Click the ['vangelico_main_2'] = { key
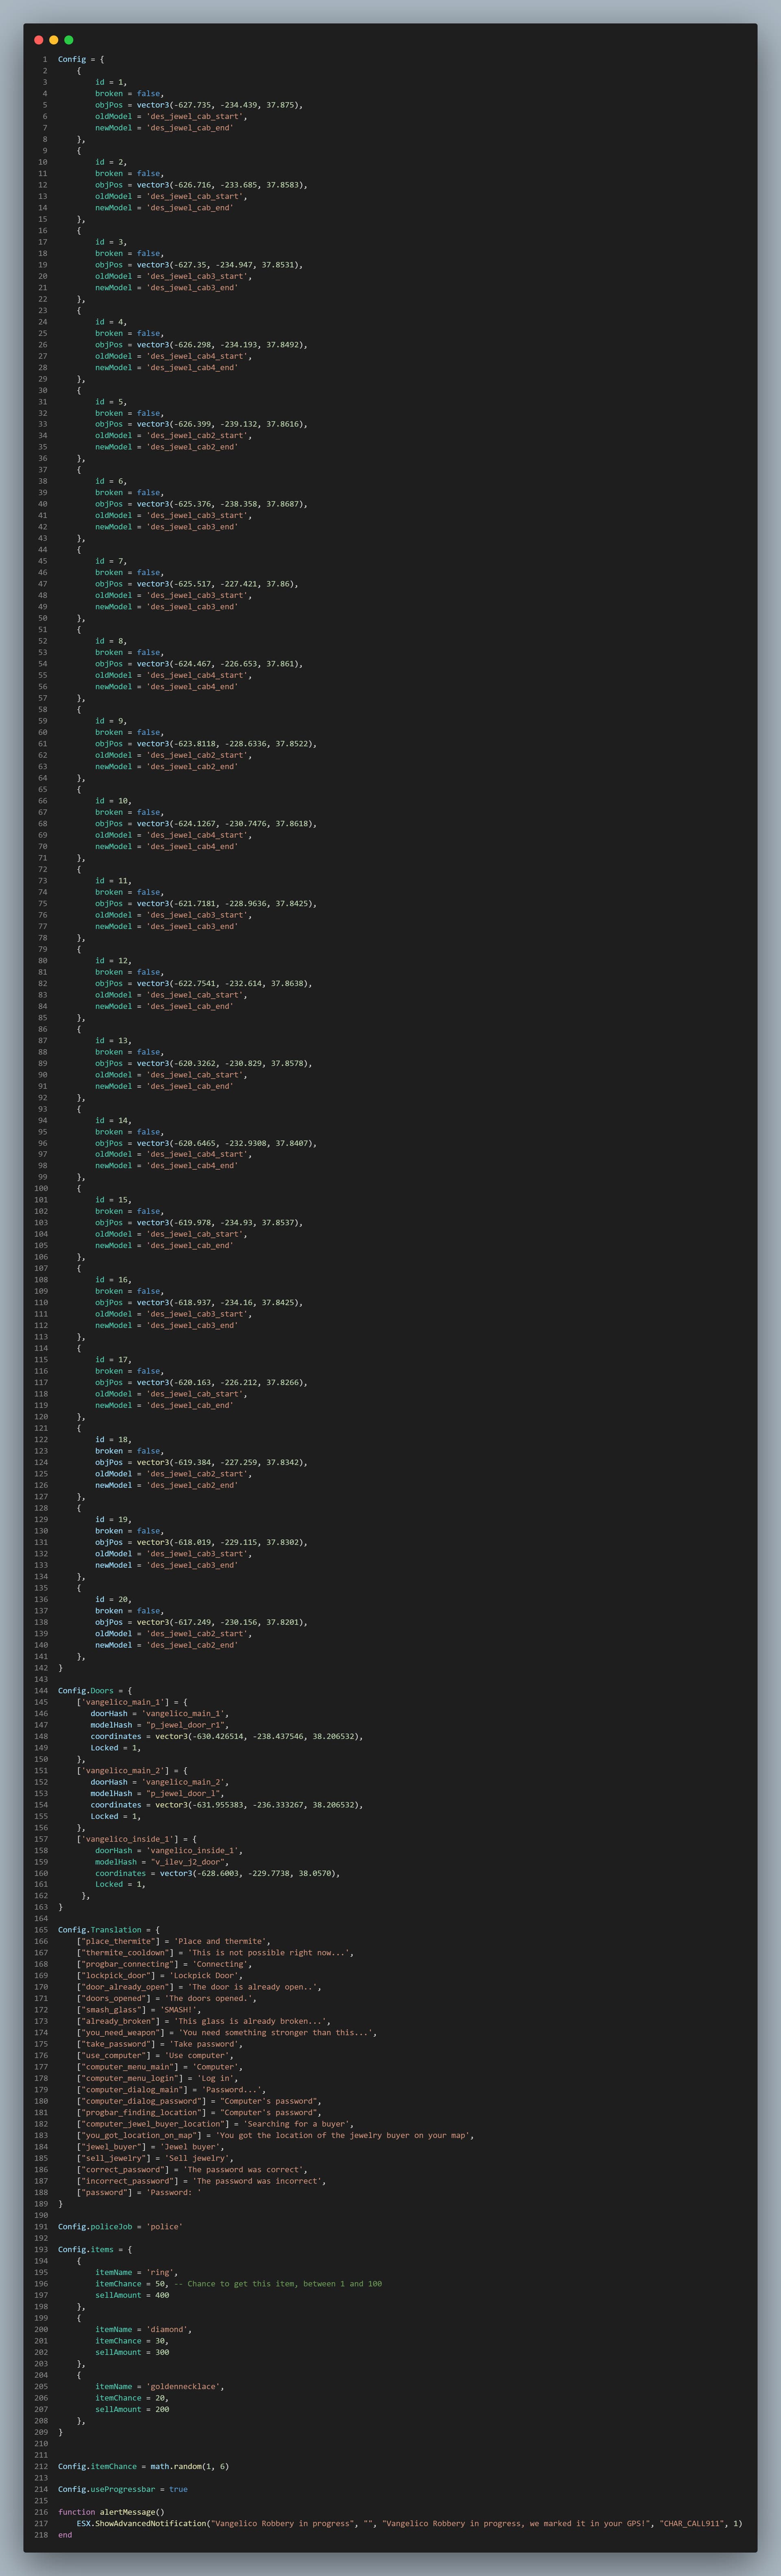The width and height of the screenshot is (781, 2576). pos(132,1770)
